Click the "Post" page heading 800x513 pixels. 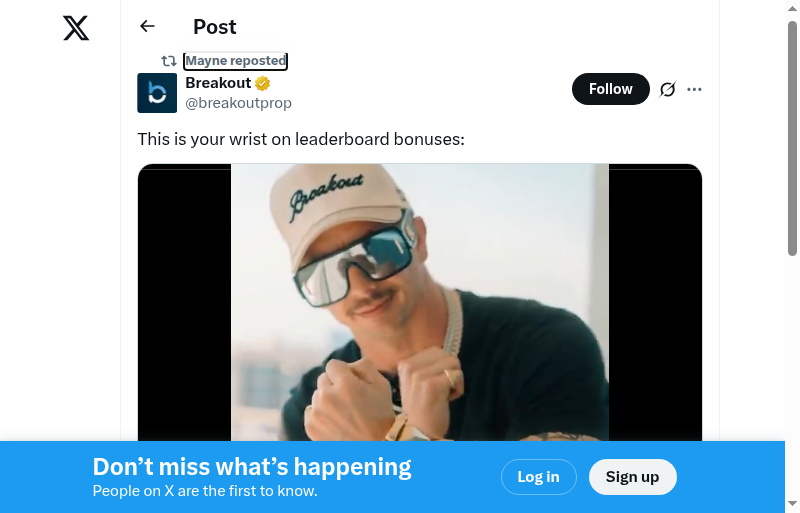pyautogui.click(x=215, y=27)
